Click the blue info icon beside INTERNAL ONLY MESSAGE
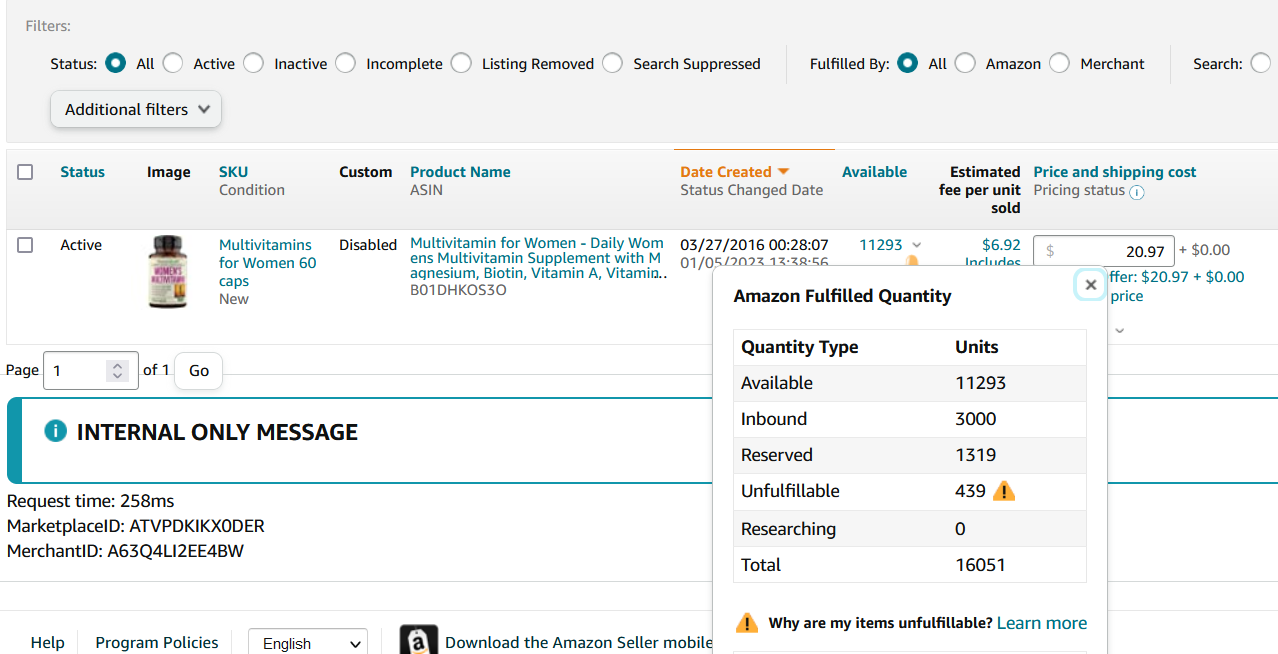 click(x=56, y=431)
